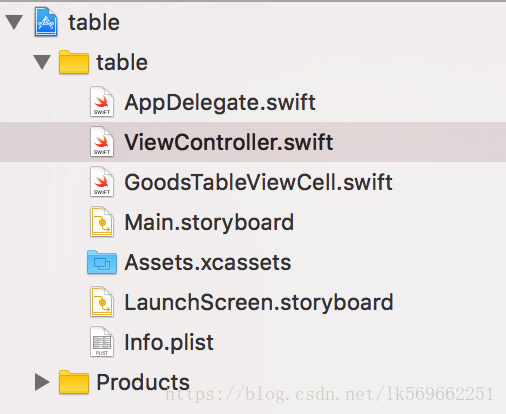Click the Xcode project blueprint icon

pyautogui.click(x=46, y=22)
